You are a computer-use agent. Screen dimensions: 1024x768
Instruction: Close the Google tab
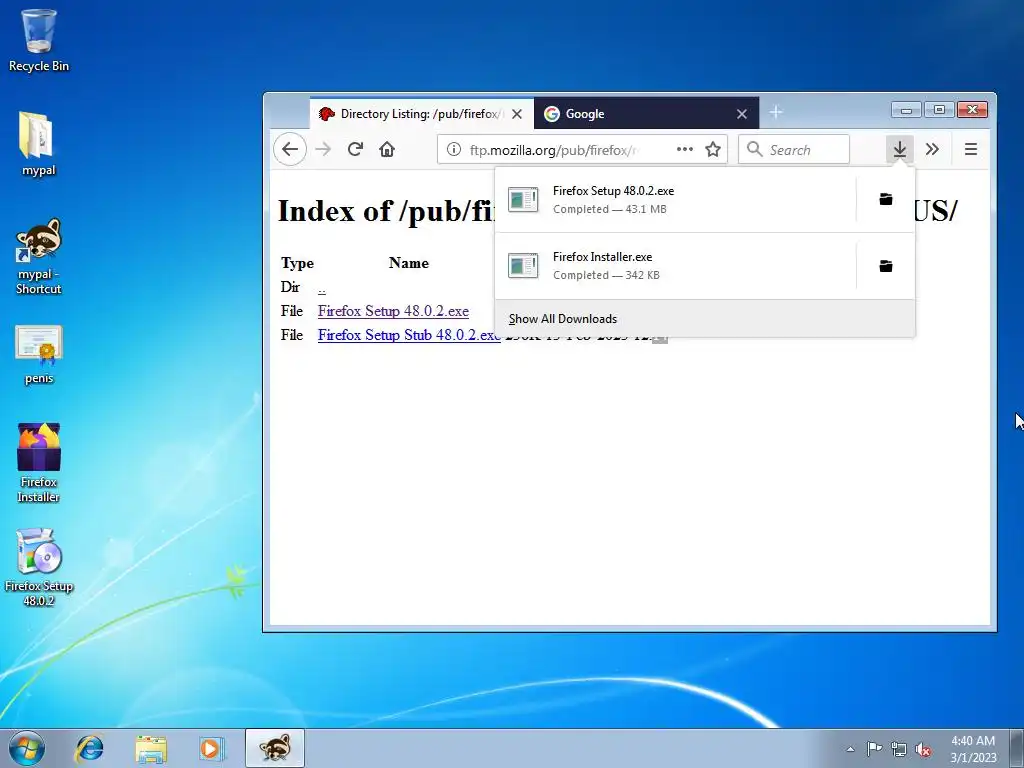pyautogui.click(x=742, y=114)
